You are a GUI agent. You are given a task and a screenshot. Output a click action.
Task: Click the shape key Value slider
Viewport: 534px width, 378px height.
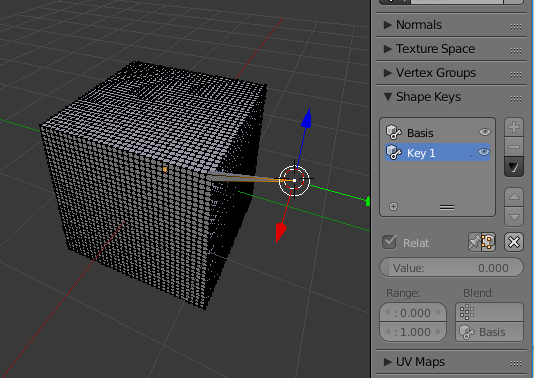(x=452, y=268)
